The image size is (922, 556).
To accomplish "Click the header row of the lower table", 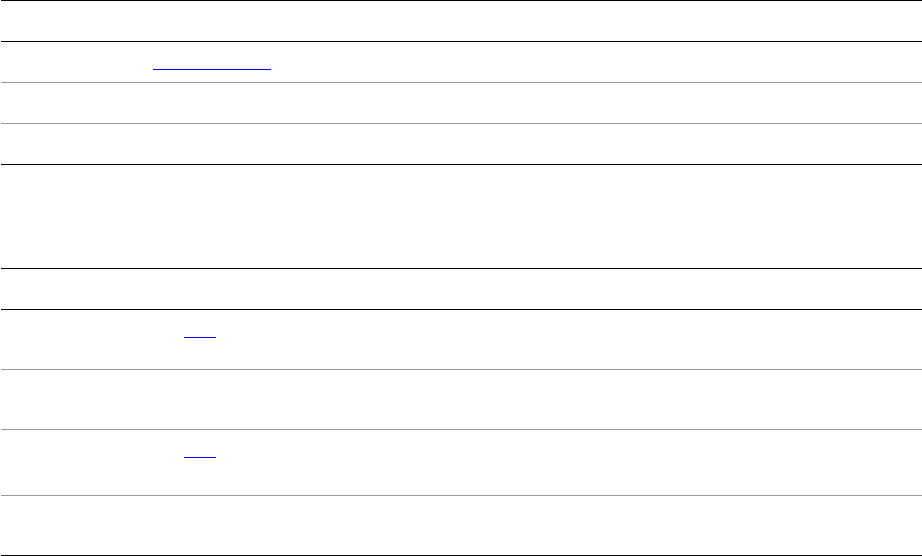I will point(460,289).
